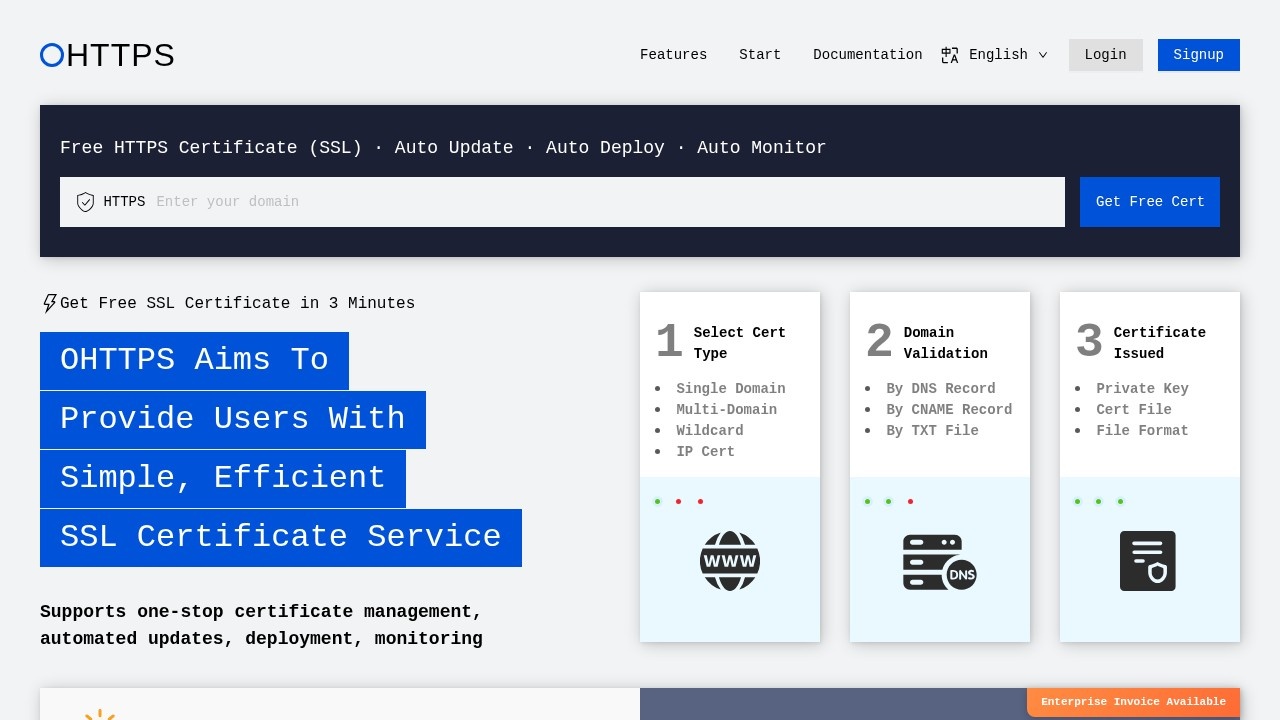
Task: Expand language menu via chevron arrow
Action: pyautogui.click(x=1043, y=55)
